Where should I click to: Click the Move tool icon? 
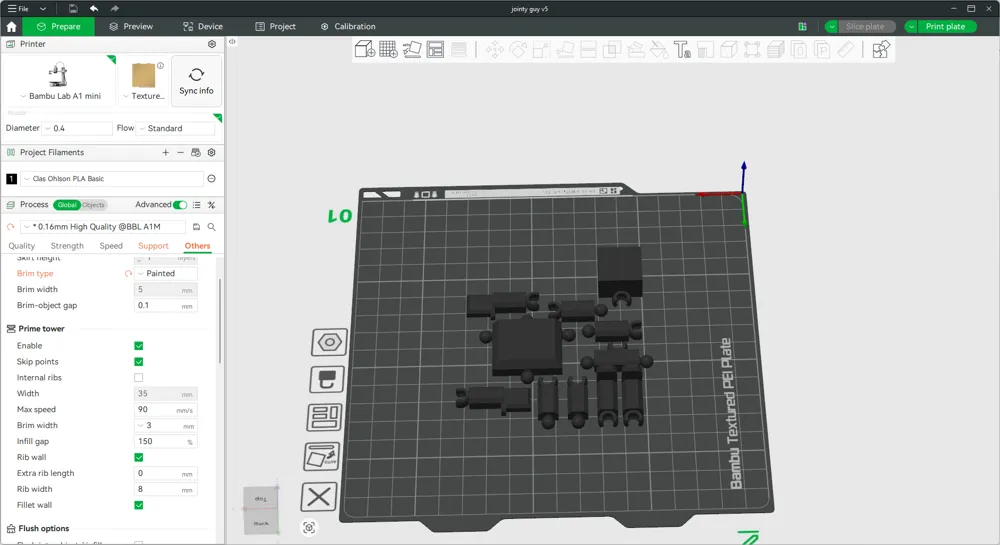click(494, 49)
